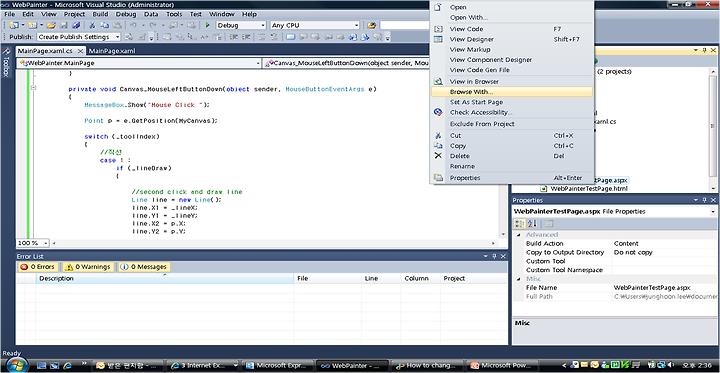Image resolution: width=720 pixels, height=373 pixels.
Task: Open the Windows Start orb
Action: click(x=17, y=365)
